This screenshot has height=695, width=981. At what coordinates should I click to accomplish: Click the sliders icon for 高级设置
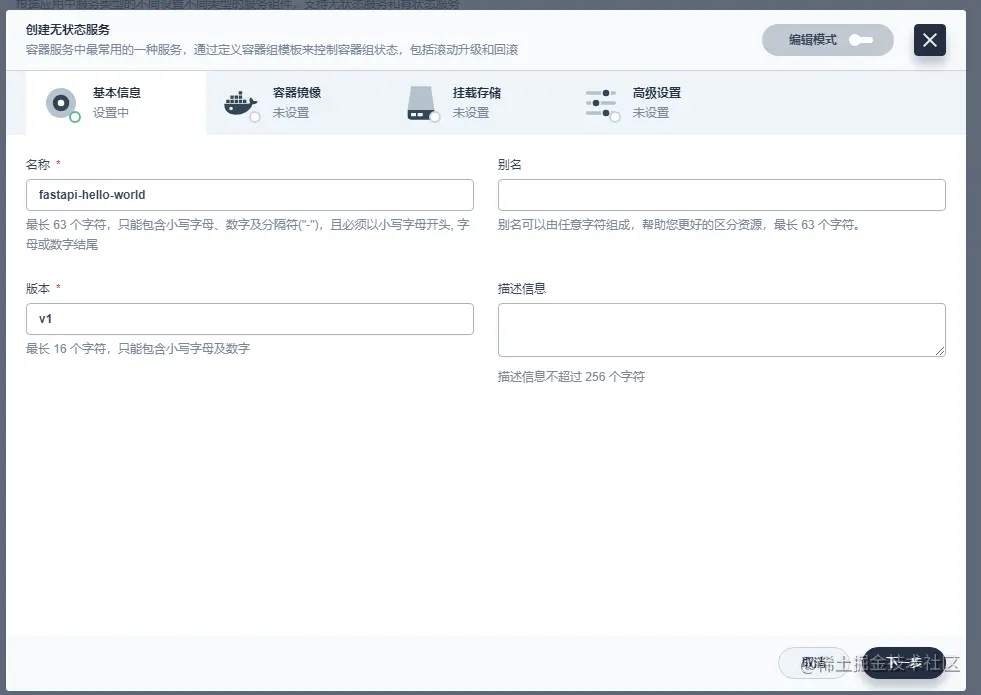(x=601, y=103)
